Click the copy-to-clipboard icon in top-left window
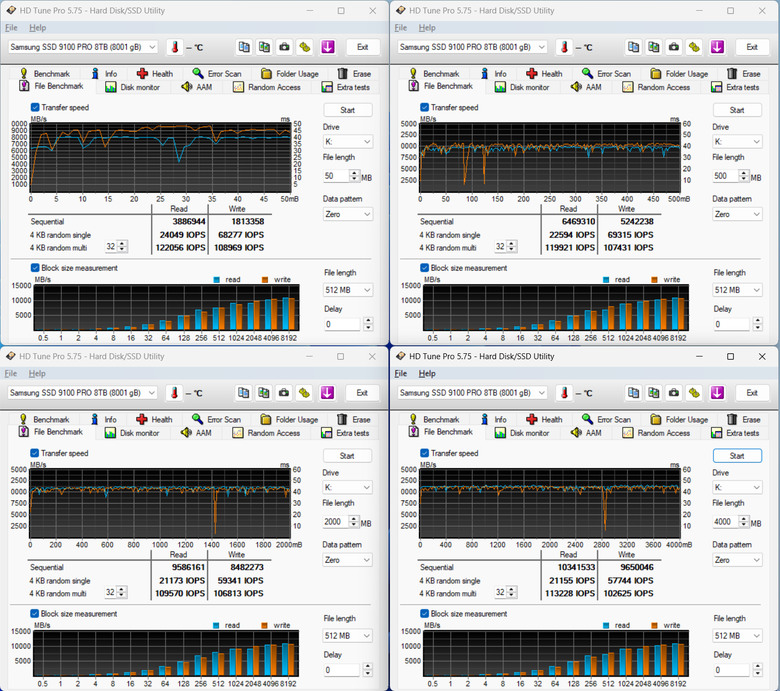 coord(244,47)
